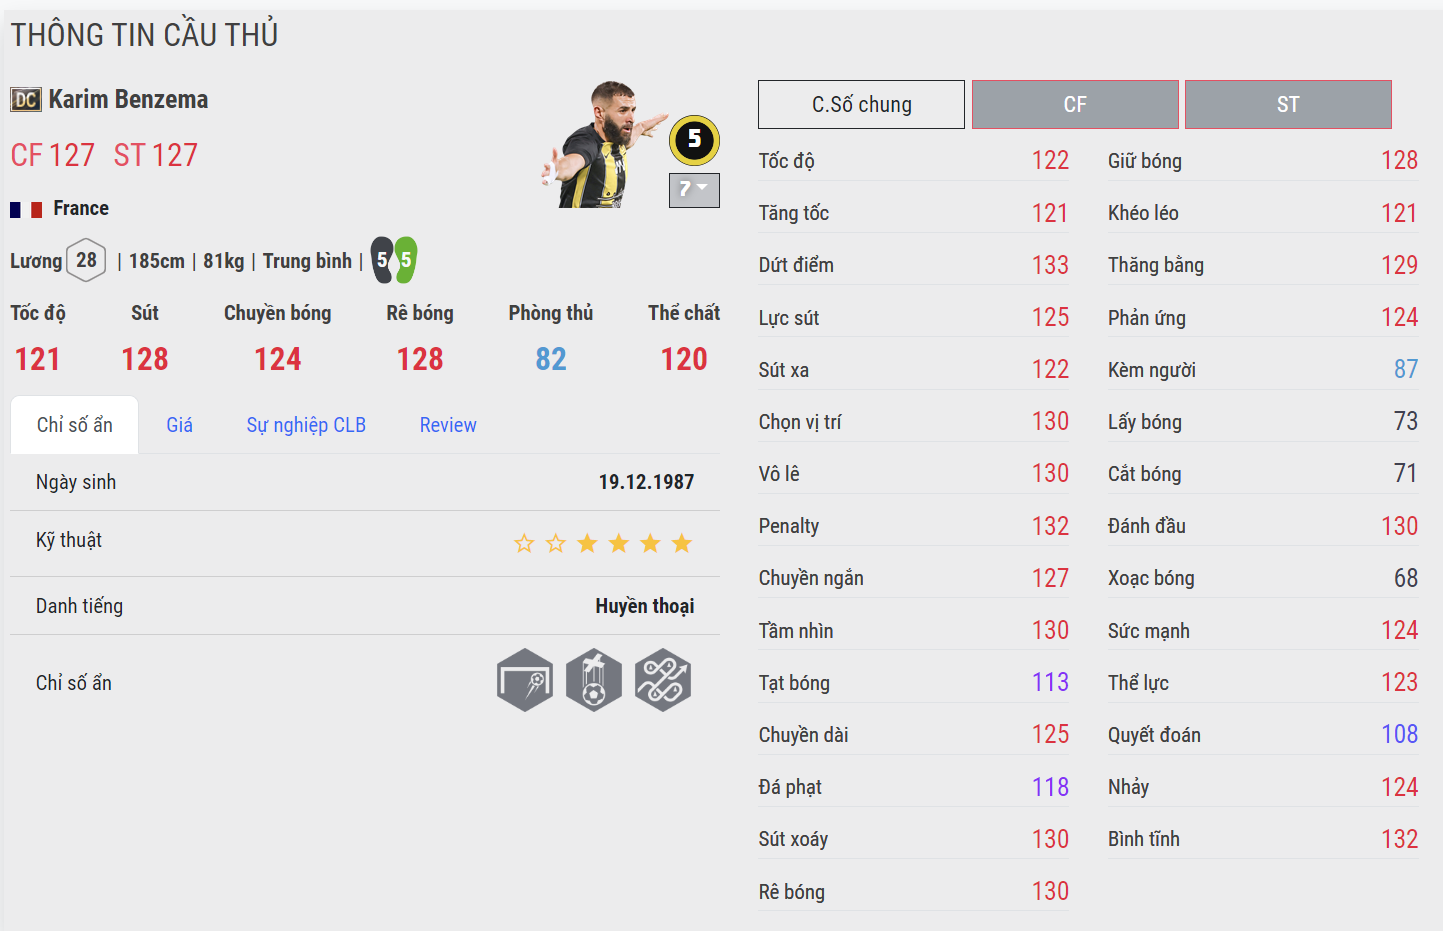
Task: Open the upgrade level 7 dropdown
Action: pos(694,190)
